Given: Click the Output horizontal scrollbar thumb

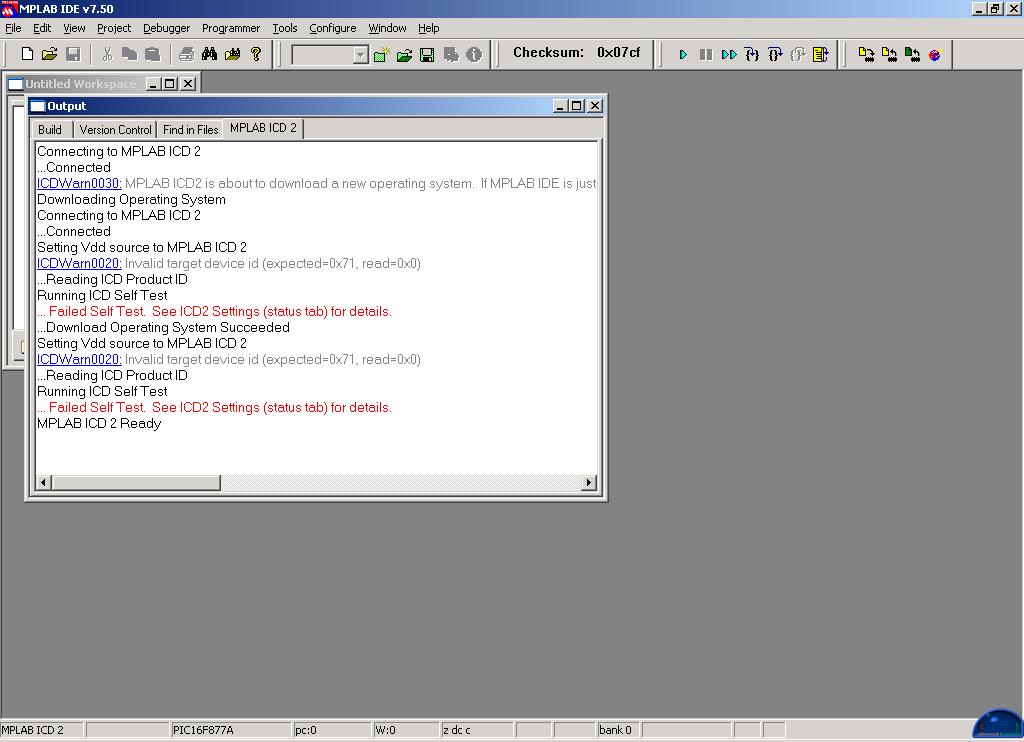Looking at the screenshot, I should click(136, 483).
